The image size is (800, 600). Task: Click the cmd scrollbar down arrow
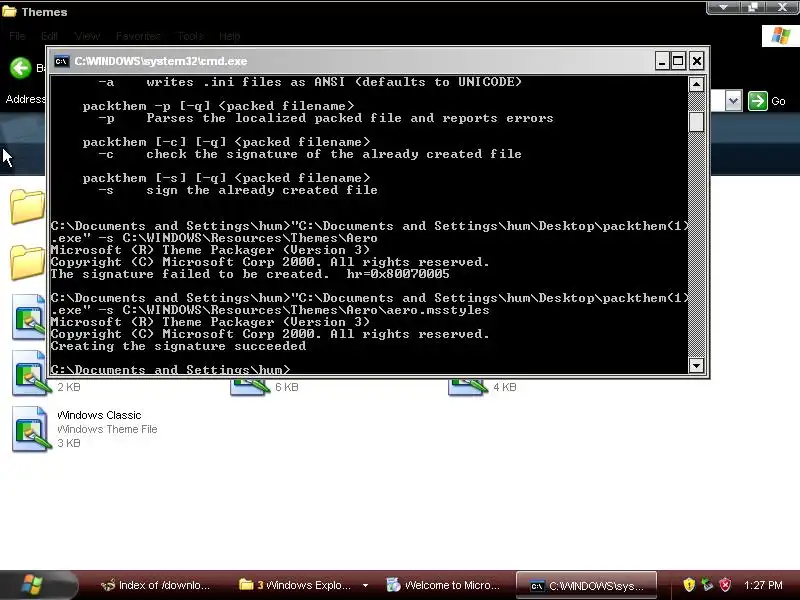[x=696, y=365]
